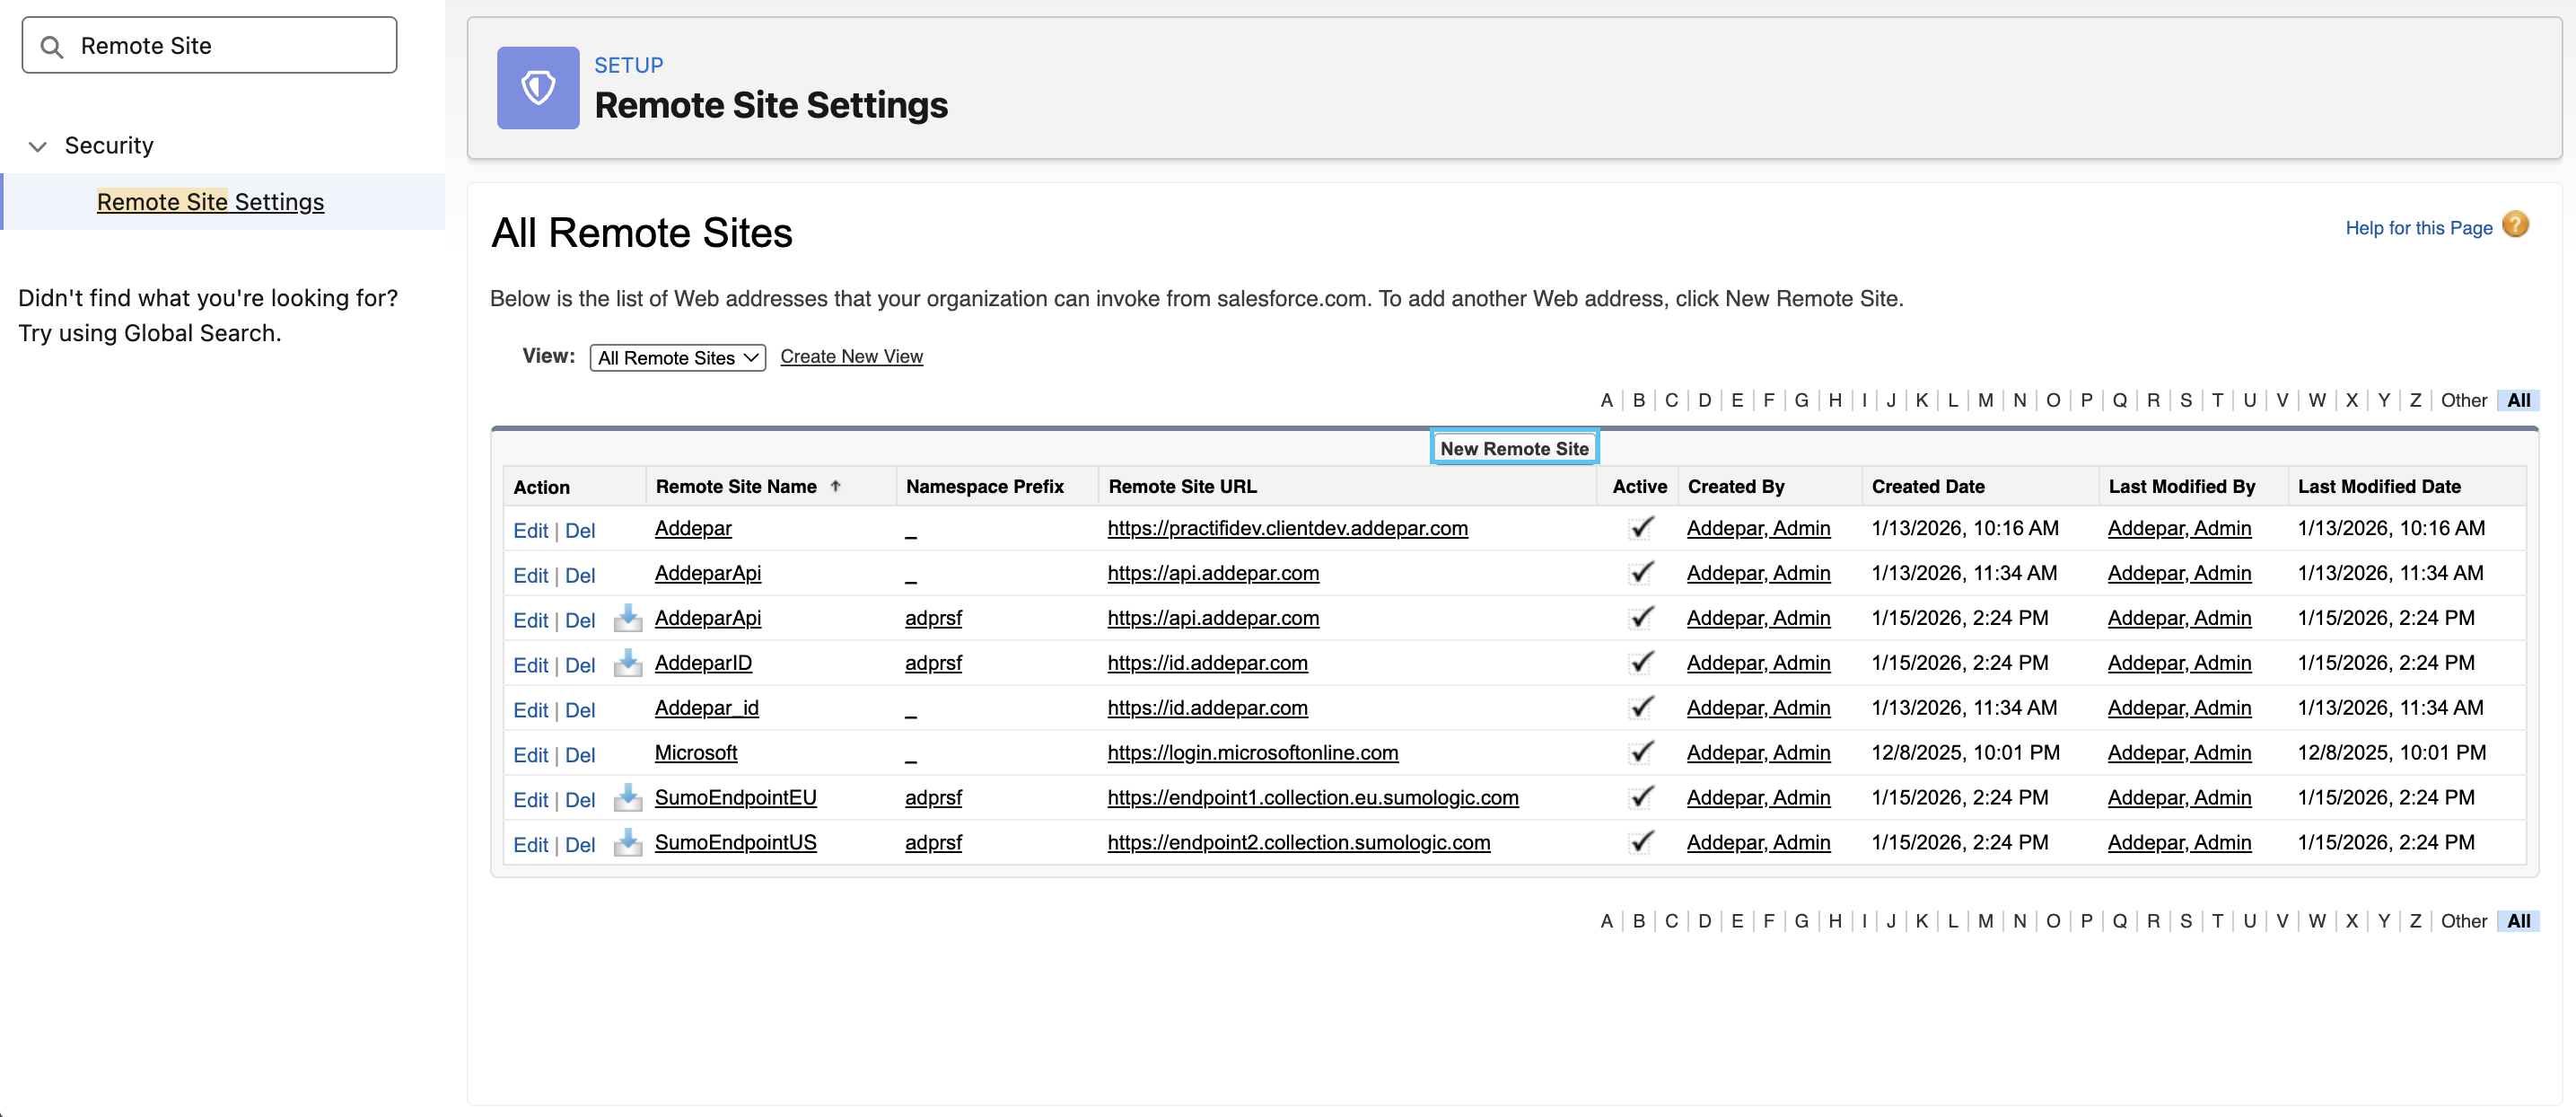Filter by letter Q in bottom alphabet bar
This screenshot has width=2576, height=1117.
tap(2119, 921)
